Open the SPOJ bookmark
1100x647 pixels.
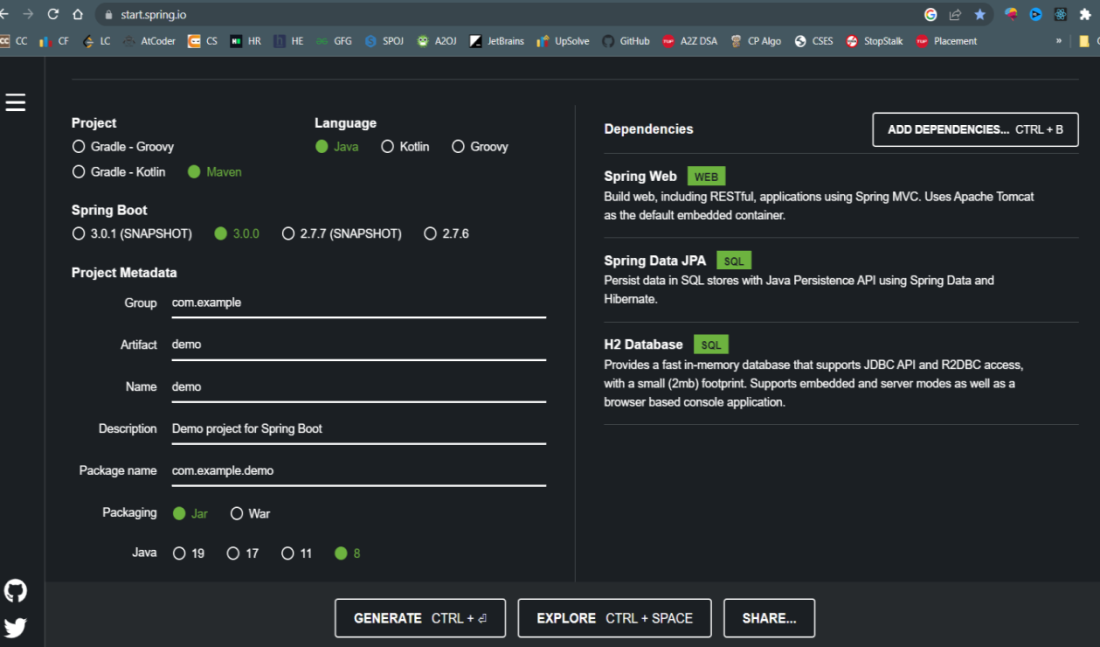(384, 41)
